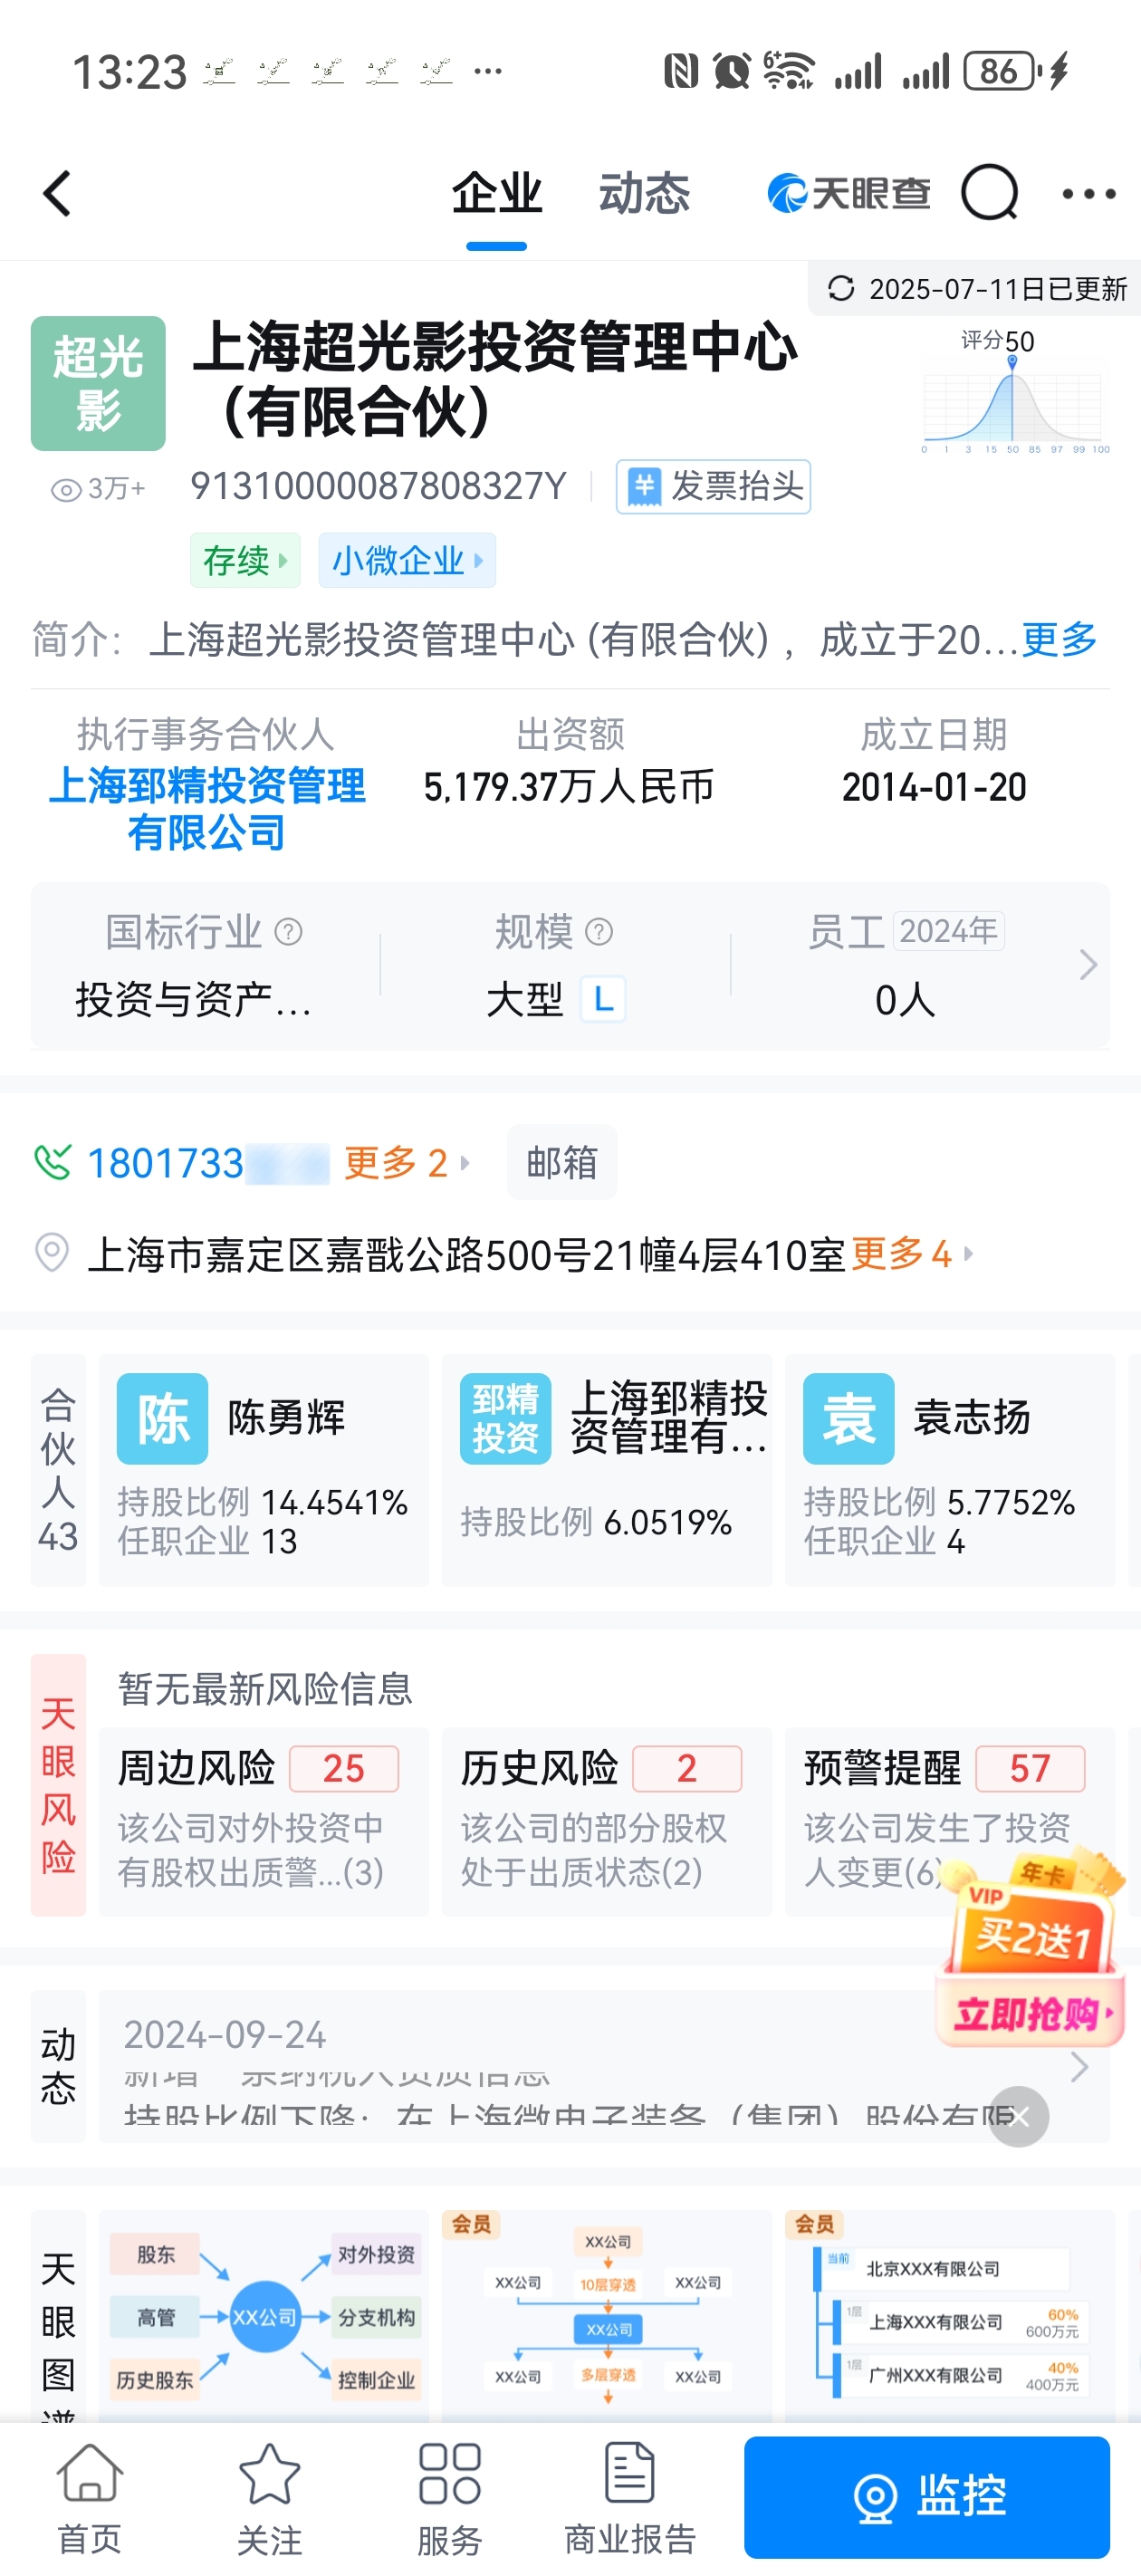Click the refresh update icon

coord(840,289)
